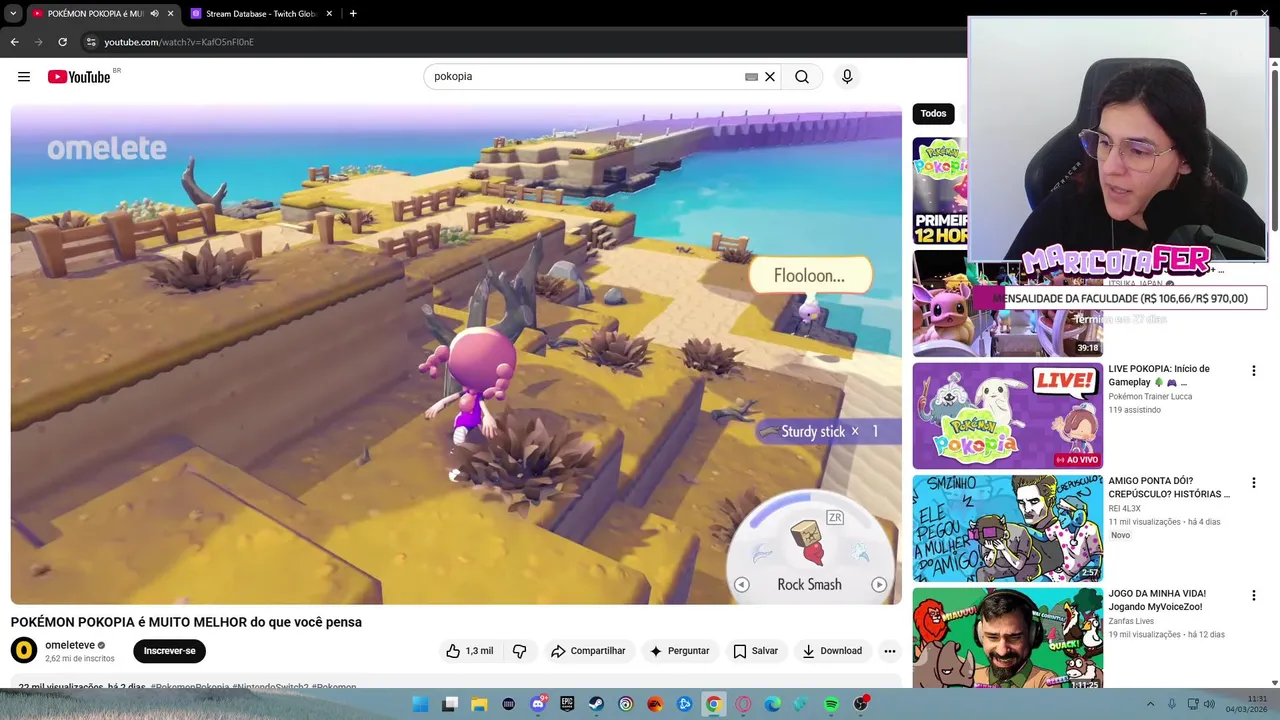Close the Stream Database tab
Image resolution: width=1280 pixels, height=720 pixels.
329,14
